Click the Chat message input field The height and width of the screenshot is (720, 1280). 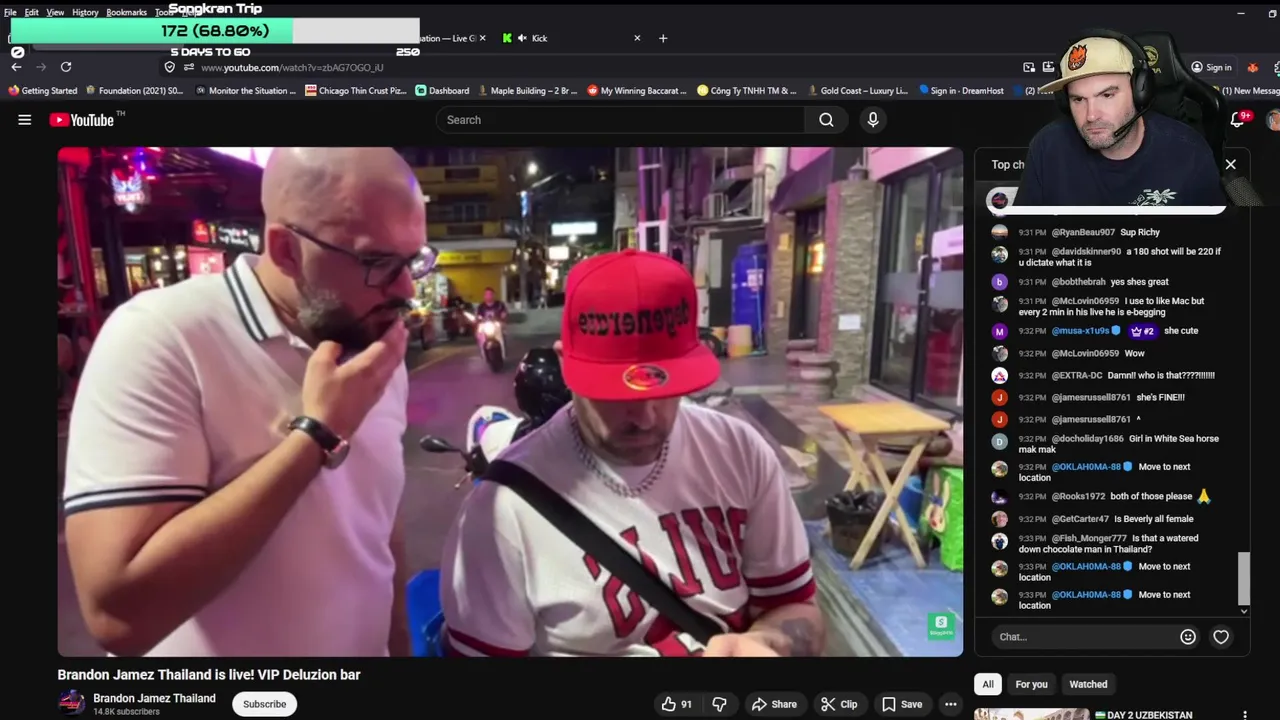pyautogui.click(x=1085, y=637)
